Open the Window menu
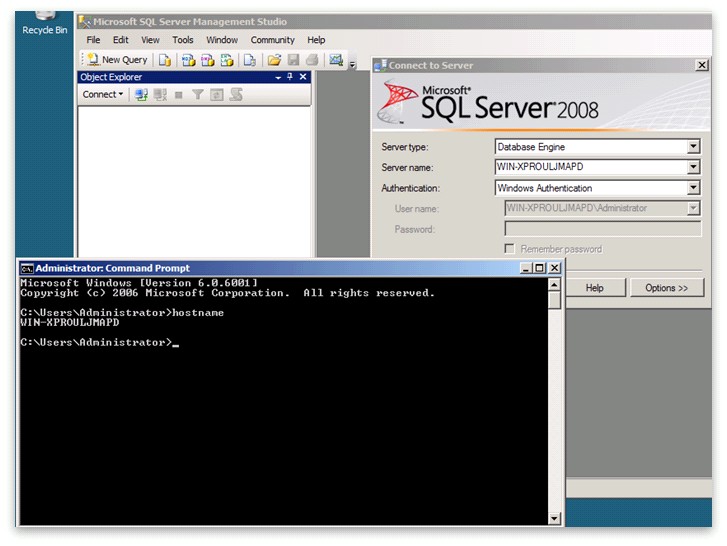This screenshot has height=546, width=727. point(222,40)
